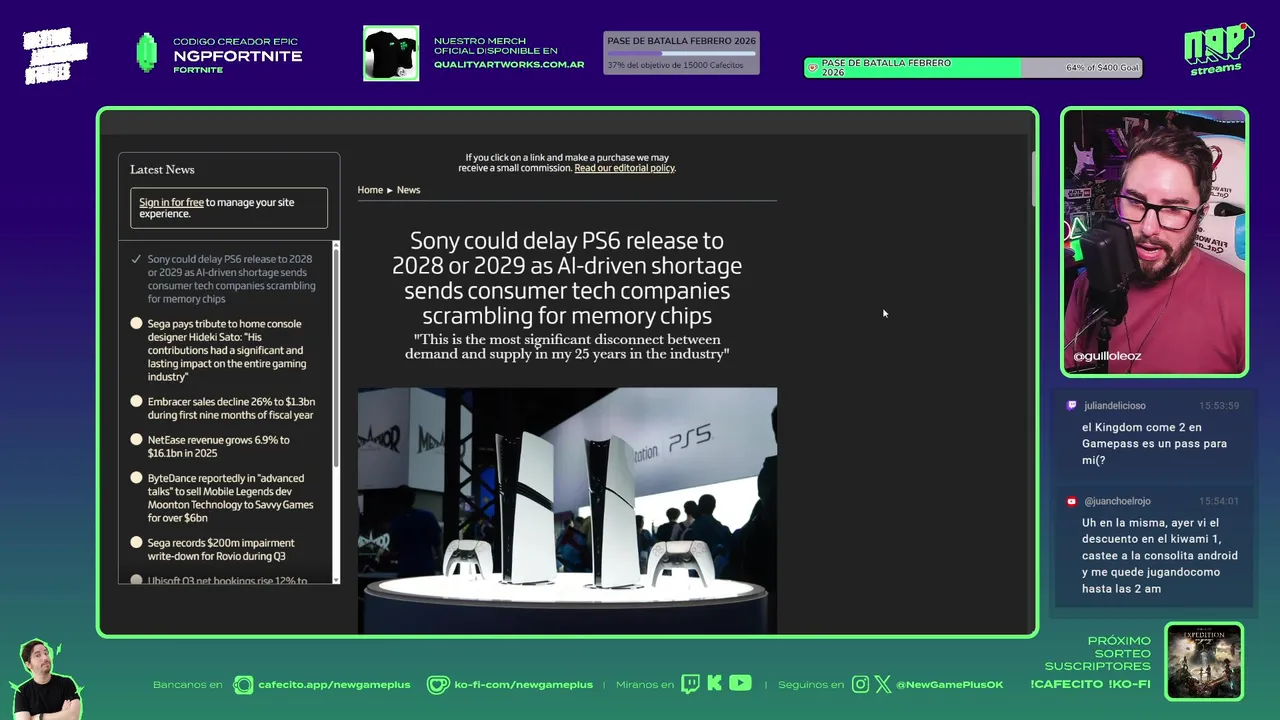Click the article subtitle quote about disconnect
The image size is (1280, 720).
point(567,347)
